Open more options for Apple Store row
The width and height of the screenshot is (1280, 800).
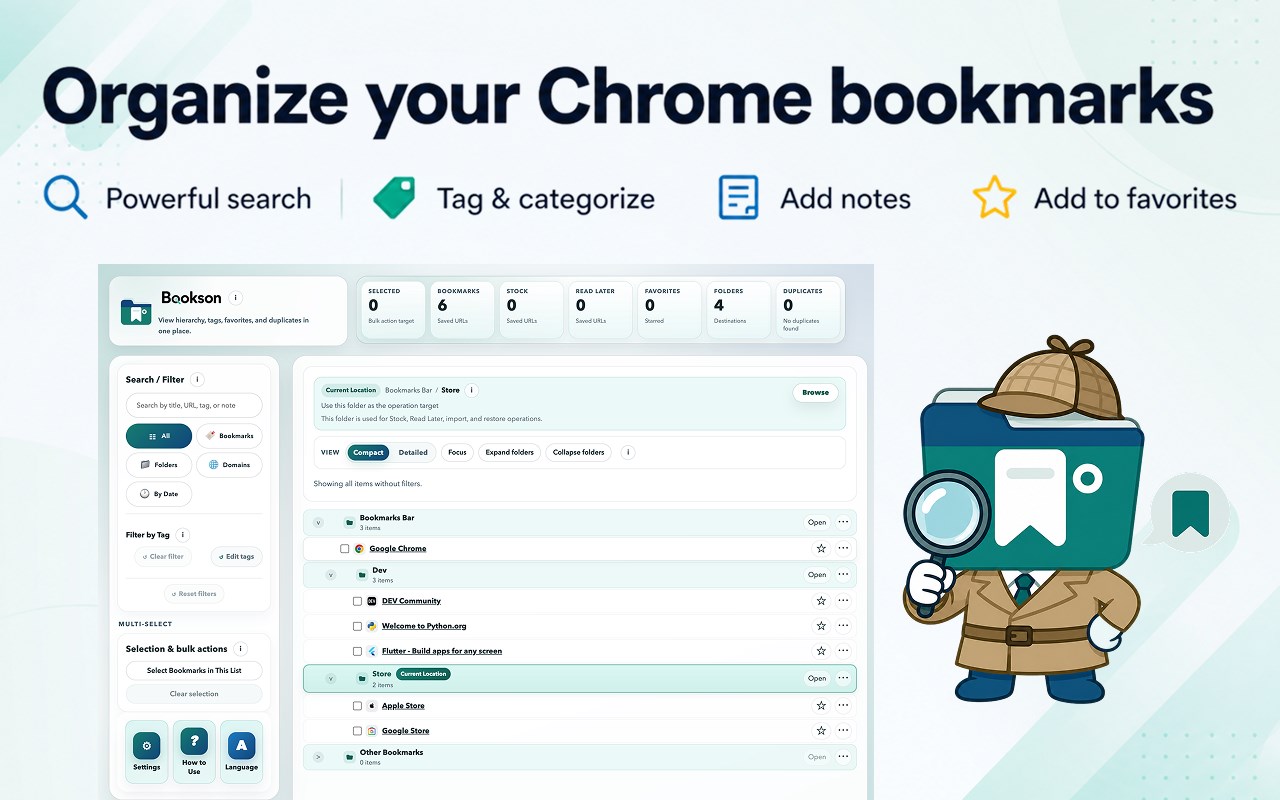tap(843, 706)
